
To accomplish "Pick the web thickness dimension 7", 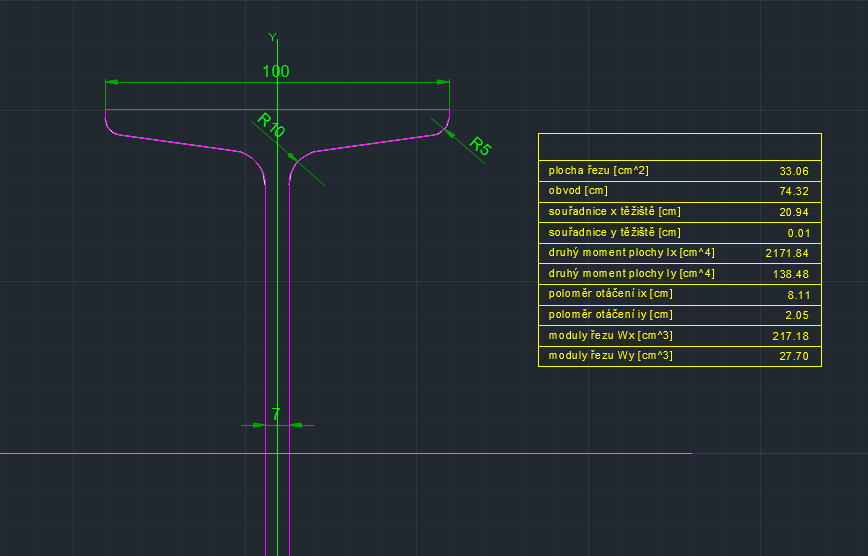I will pos(276,413).
